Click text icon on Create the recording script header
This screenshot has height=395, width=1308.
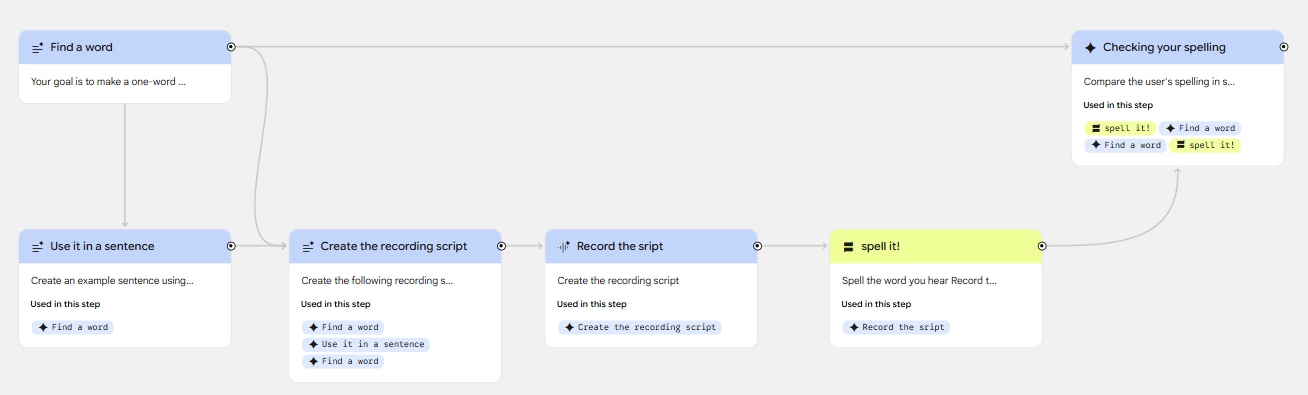coord(308,246)
